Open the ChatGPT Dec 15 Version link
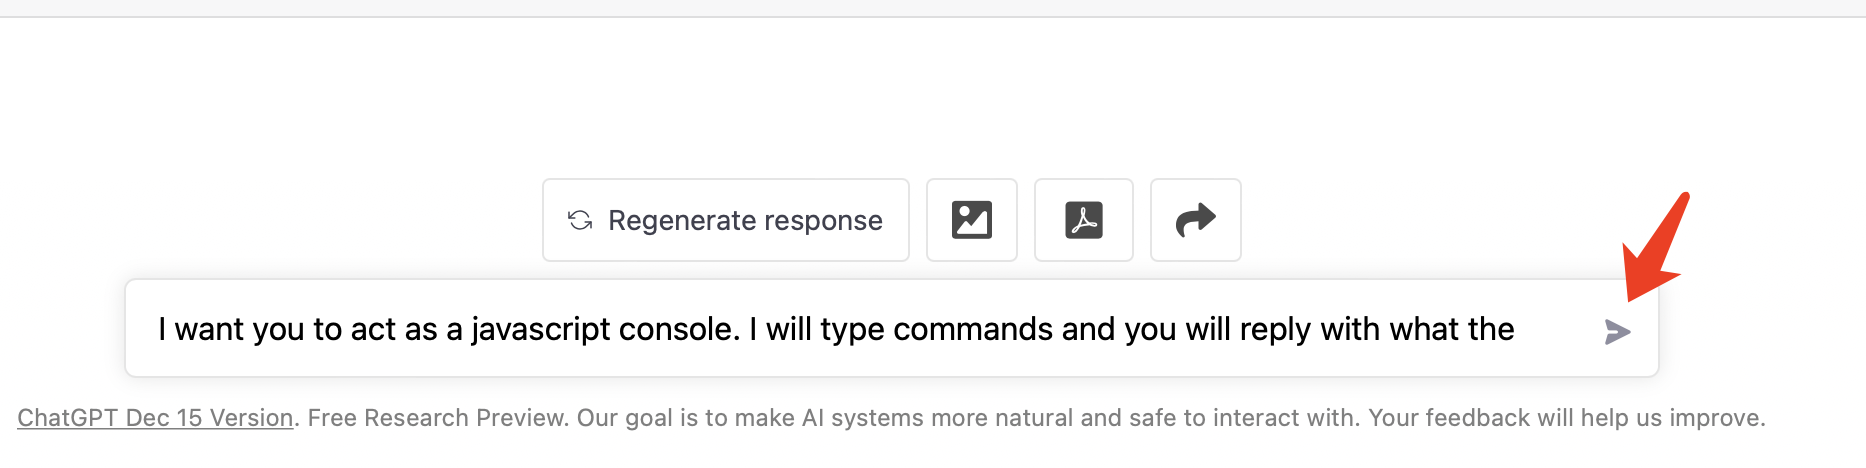This screenshot has height=468, width=1866. tap(155, 418)
